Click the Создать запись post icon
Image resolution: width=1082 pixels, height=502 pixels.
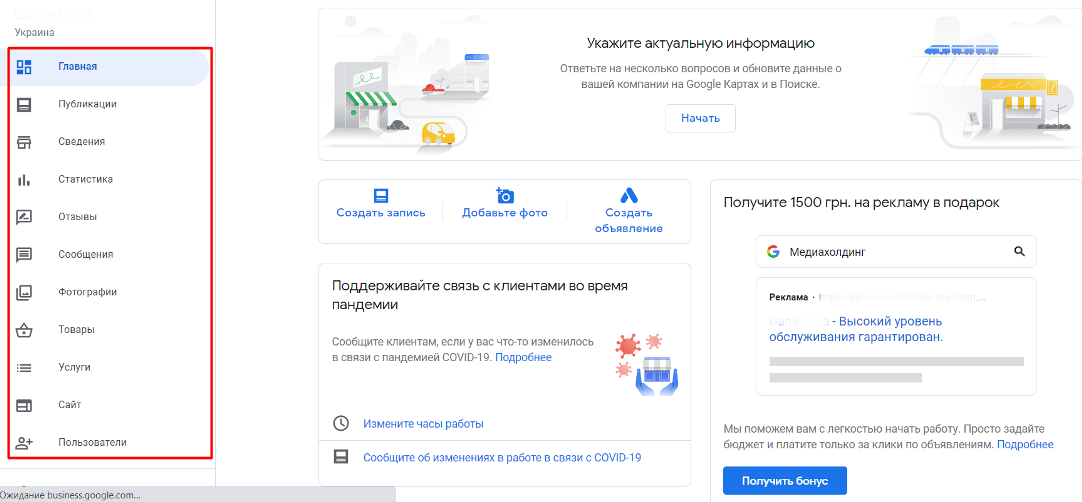point(381,195)
